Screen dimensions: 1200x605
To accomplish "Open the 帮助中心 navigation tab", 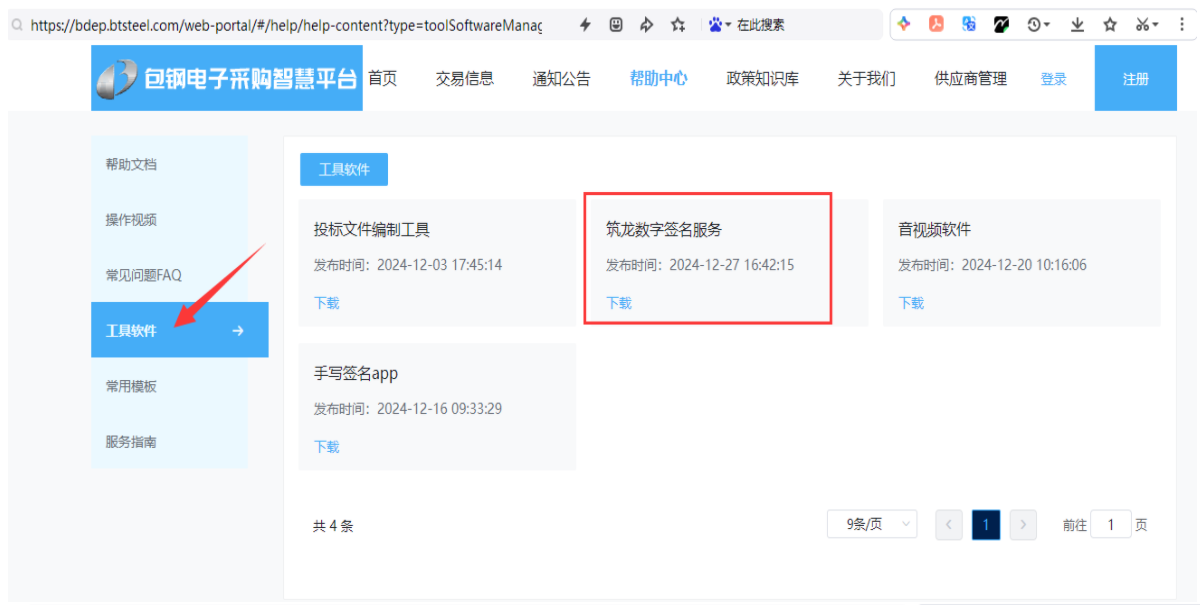I will (x=658, y=79).
